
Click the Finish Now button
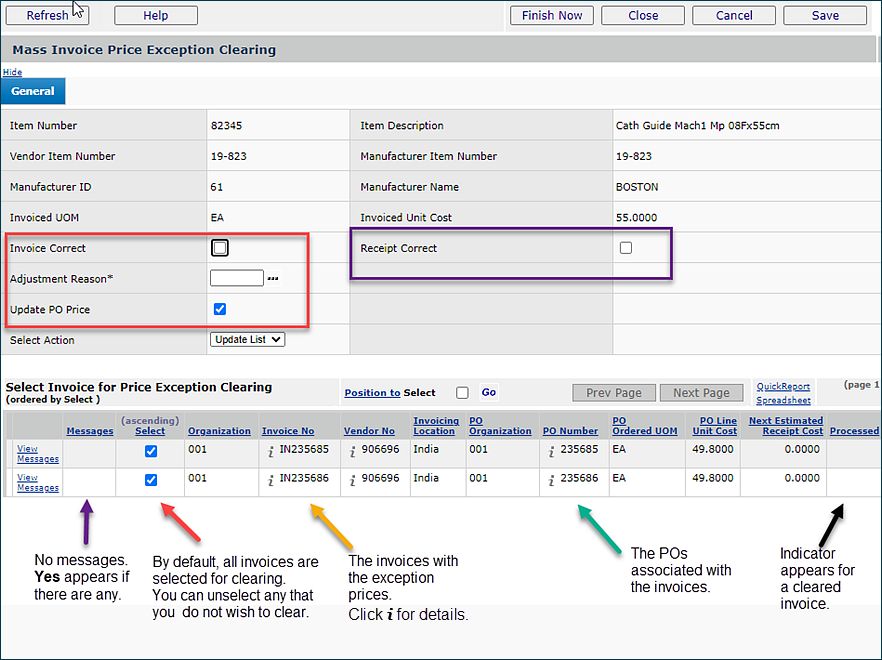[x=551, y=15]
